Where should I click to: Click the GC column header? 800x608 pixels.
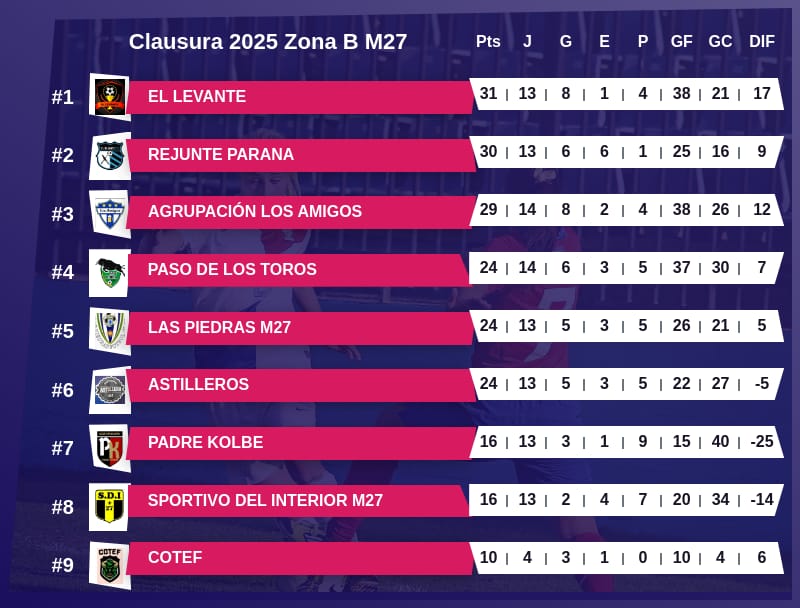720,42
